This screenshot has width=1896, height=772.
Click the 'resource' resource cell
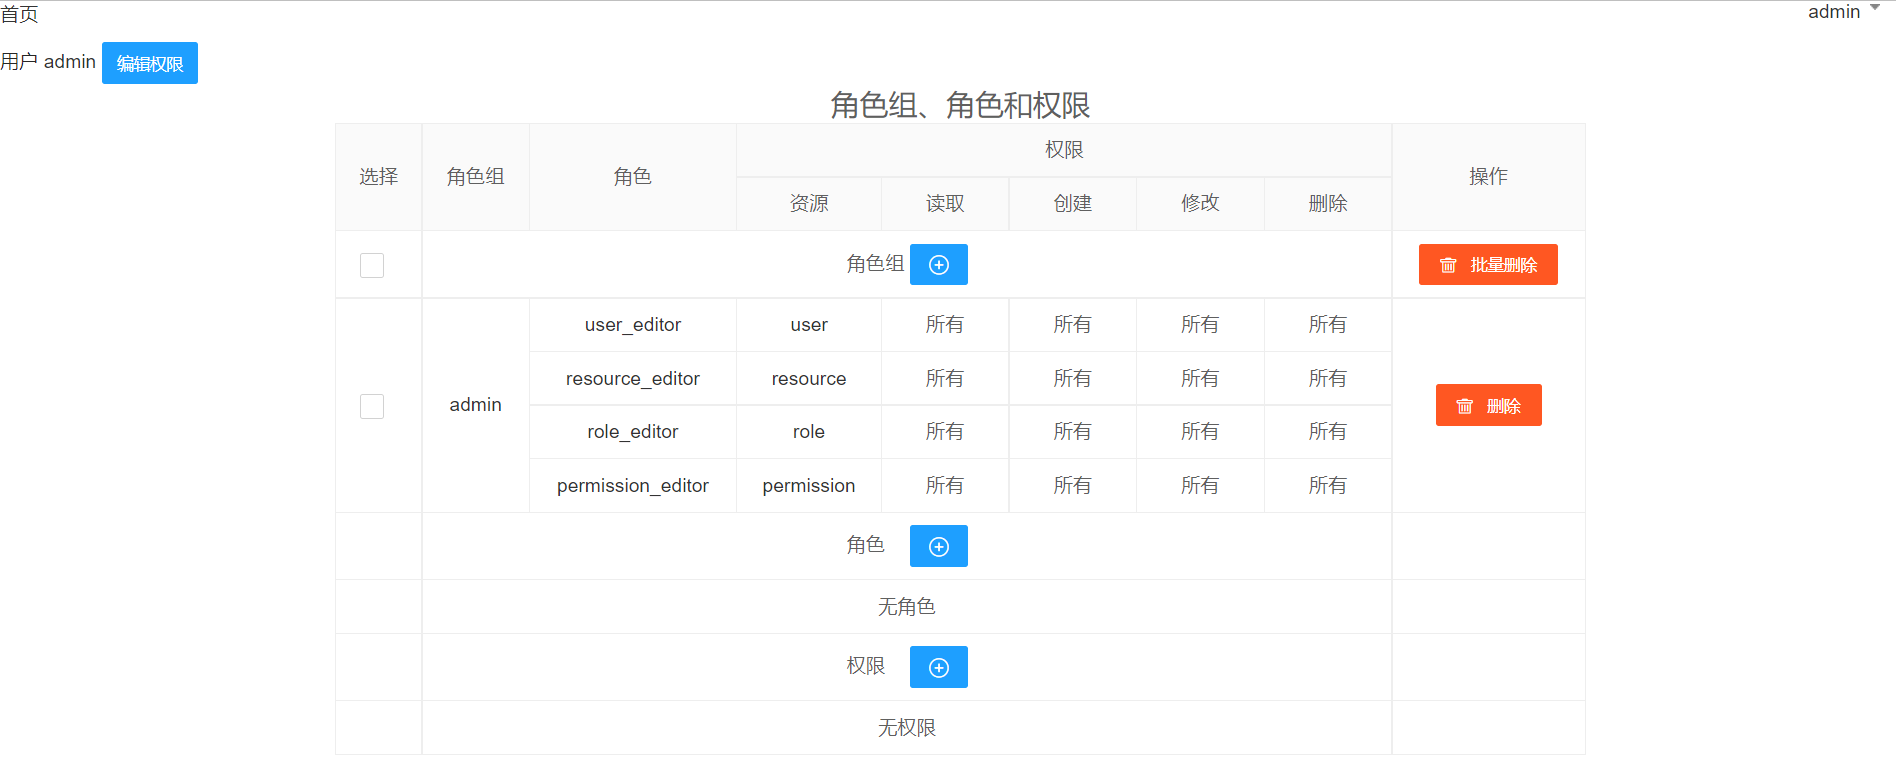(809, 379)
